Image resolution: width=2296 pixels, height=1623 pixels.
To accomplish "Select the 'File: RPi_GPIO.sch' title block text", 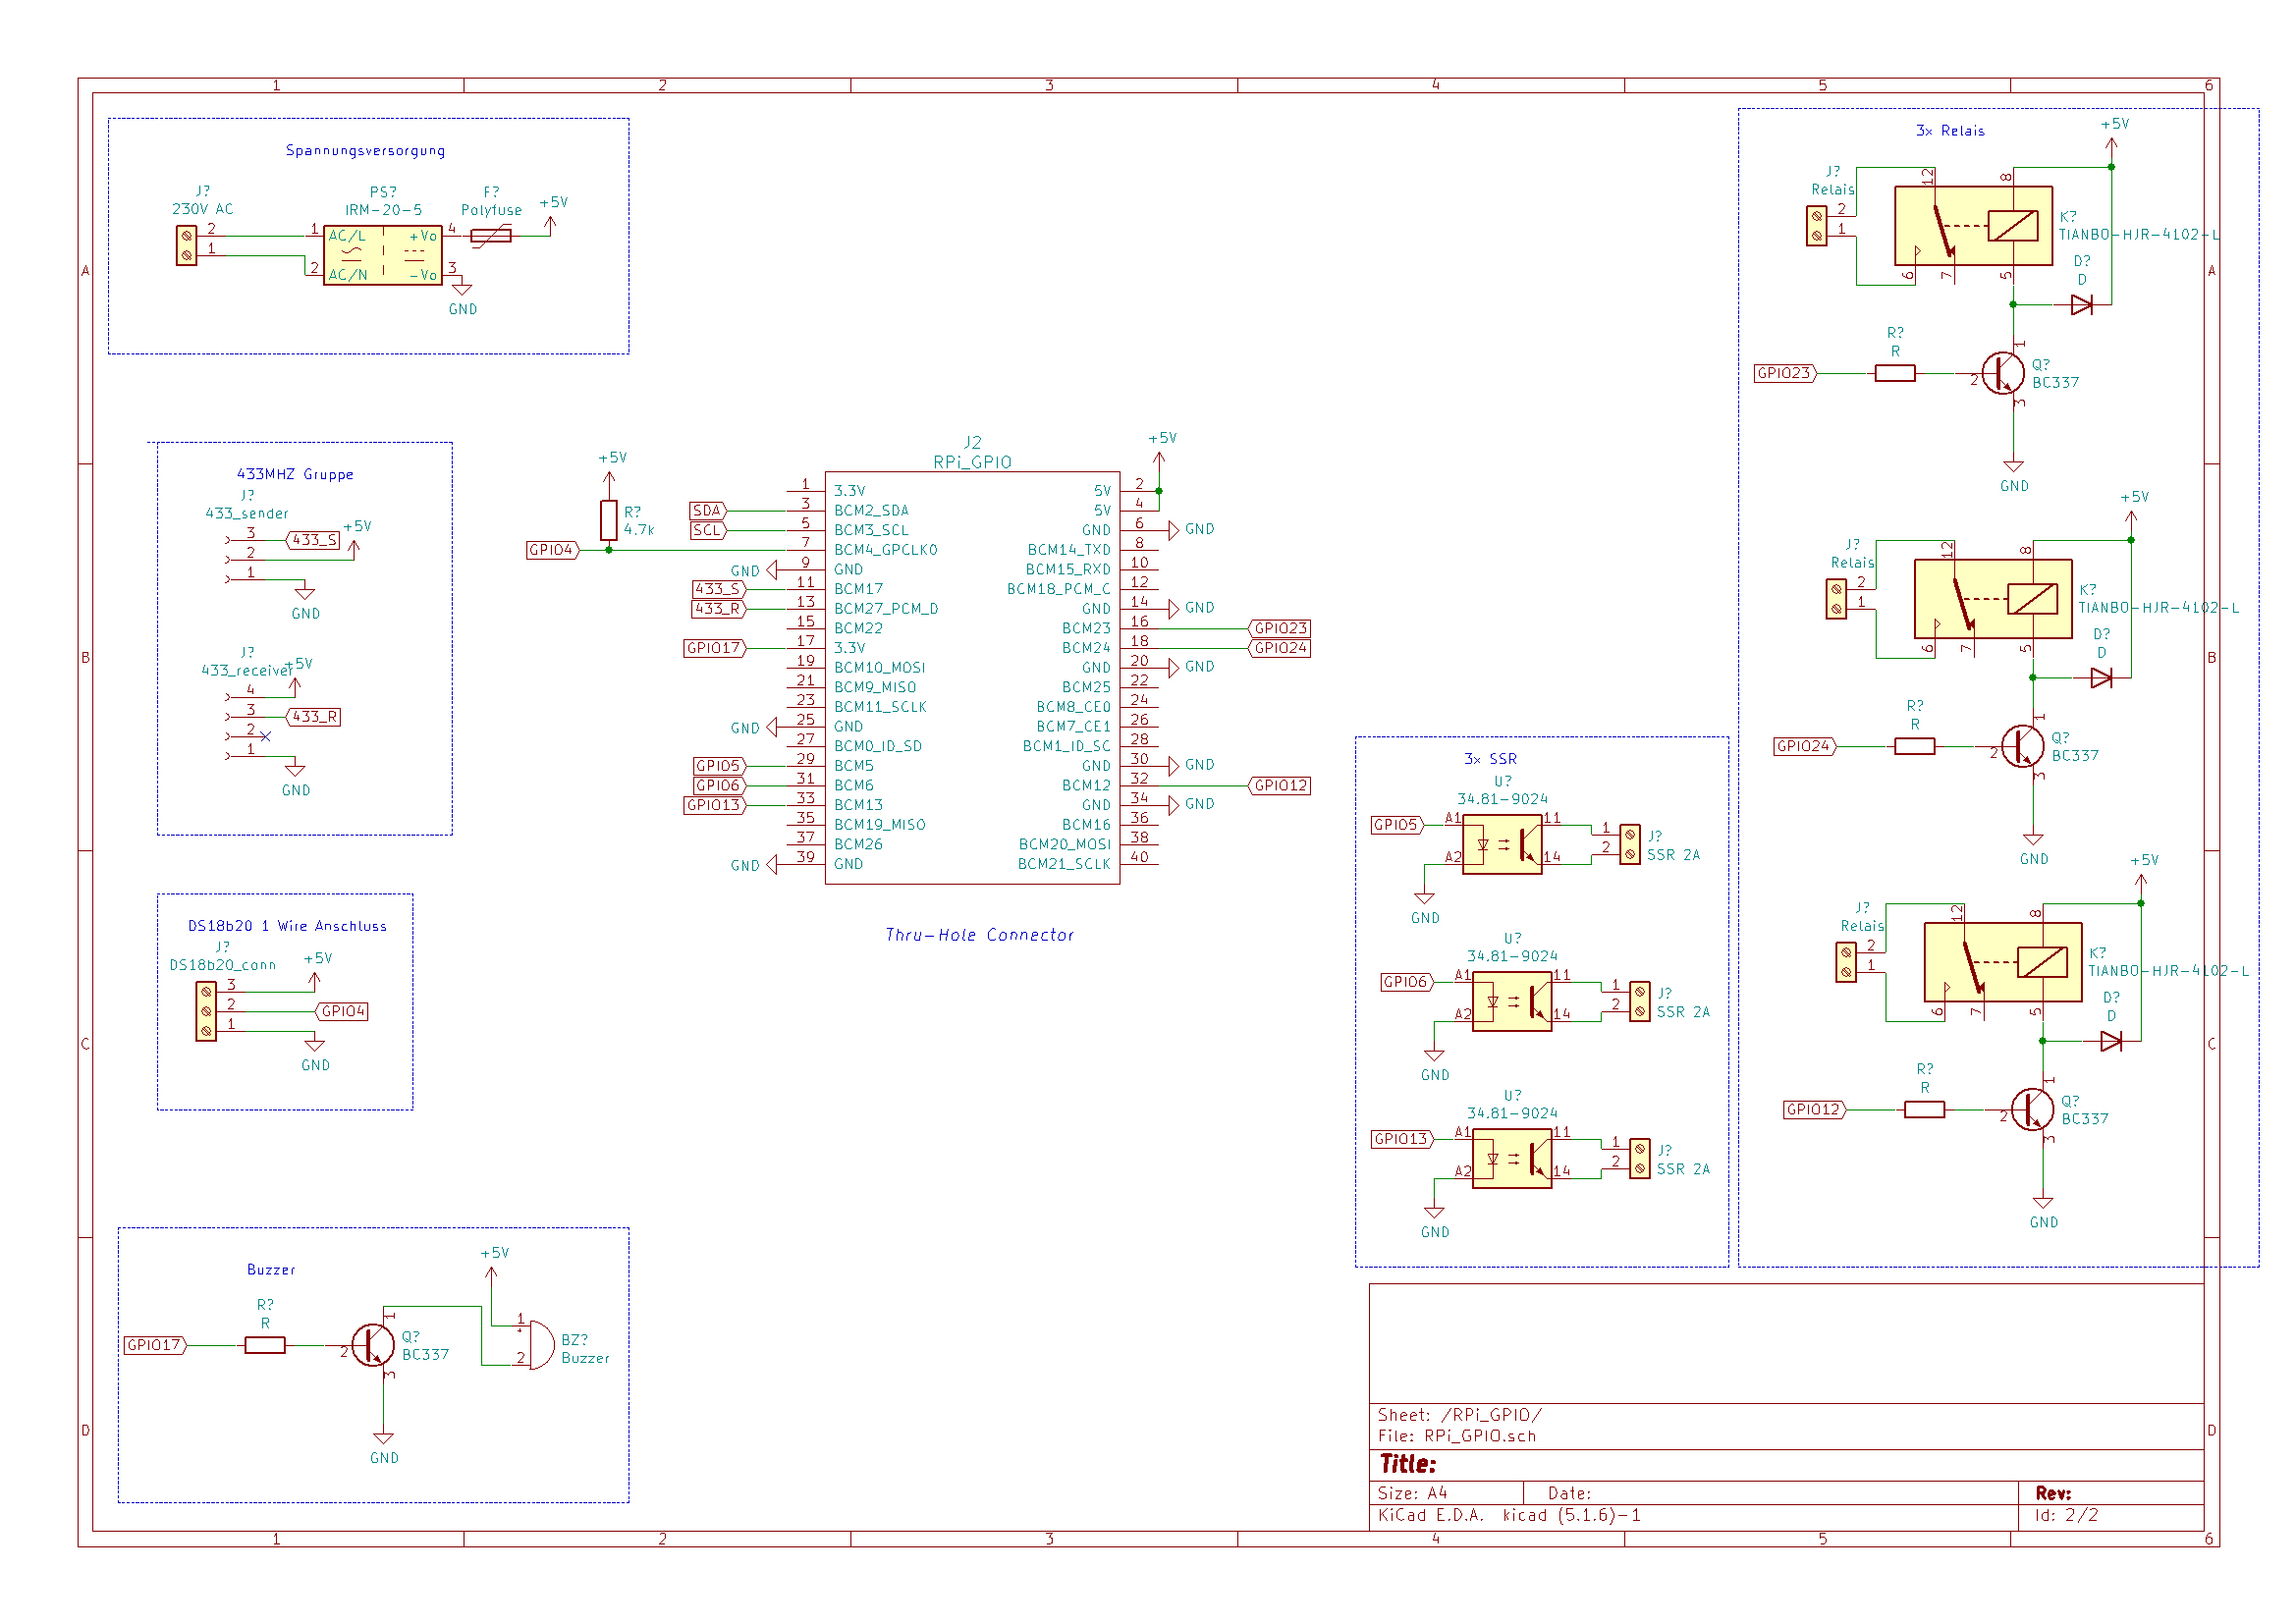I will (x=1456, y=1436).
